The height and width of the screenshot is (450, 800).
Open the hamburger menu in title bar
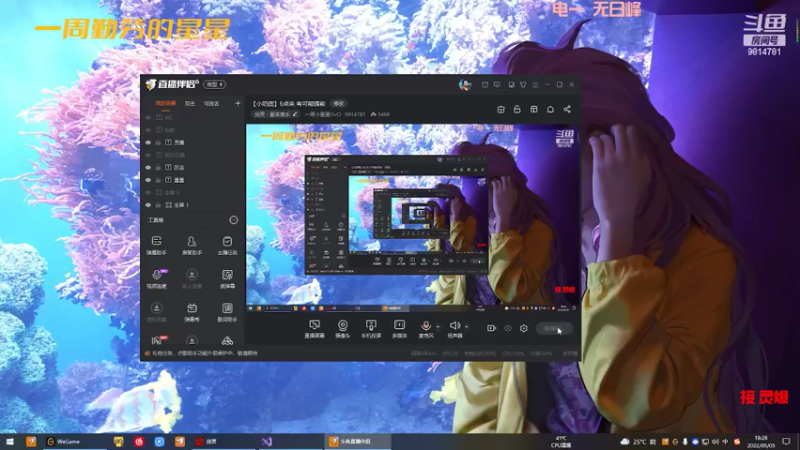[535, 85]
